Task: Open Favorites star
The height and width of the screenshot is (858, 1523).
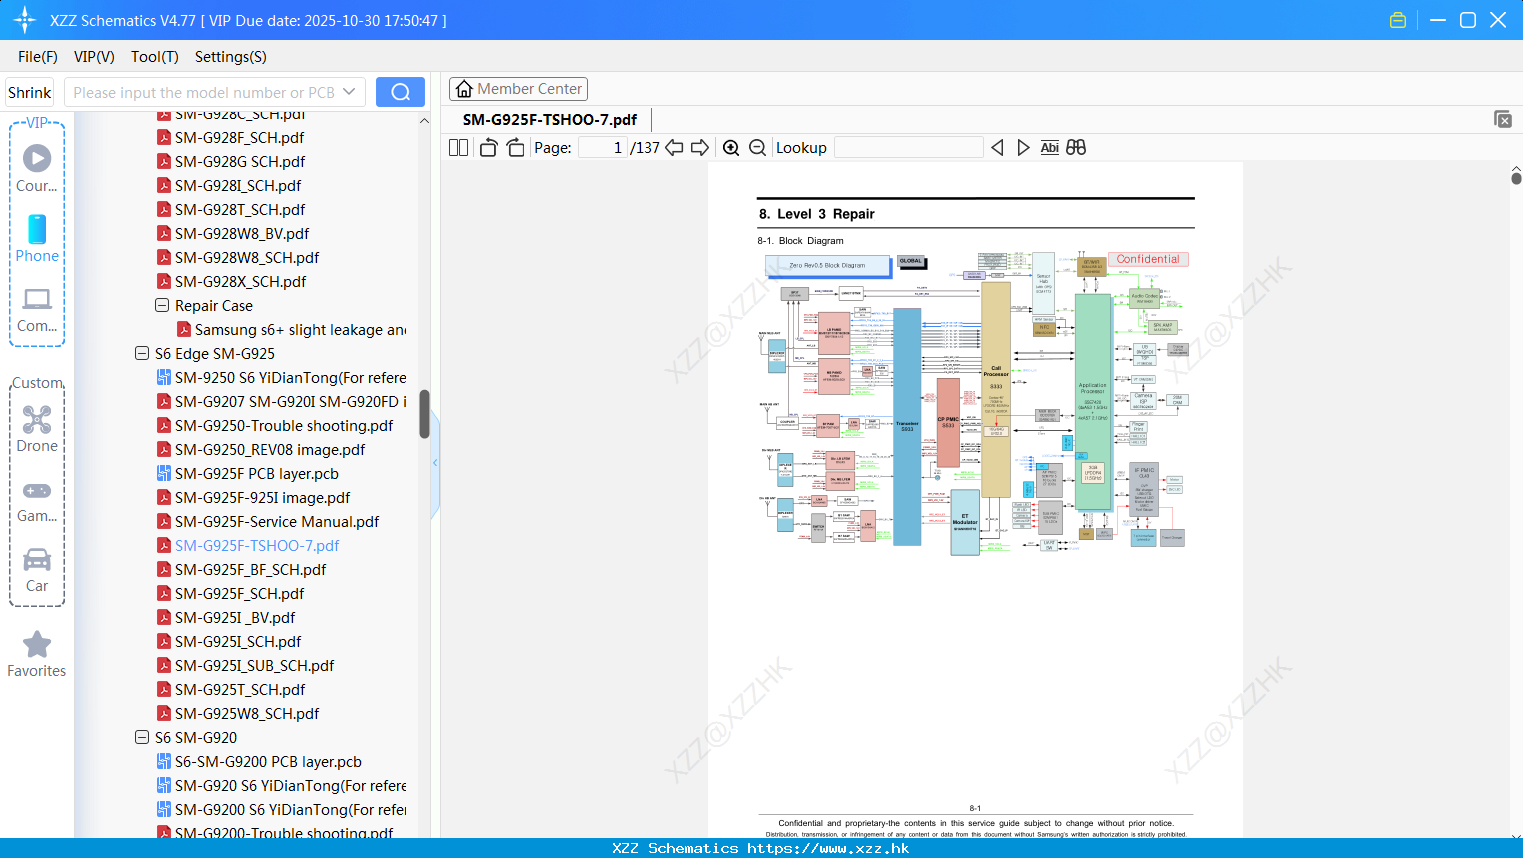Action: [37, 654]
